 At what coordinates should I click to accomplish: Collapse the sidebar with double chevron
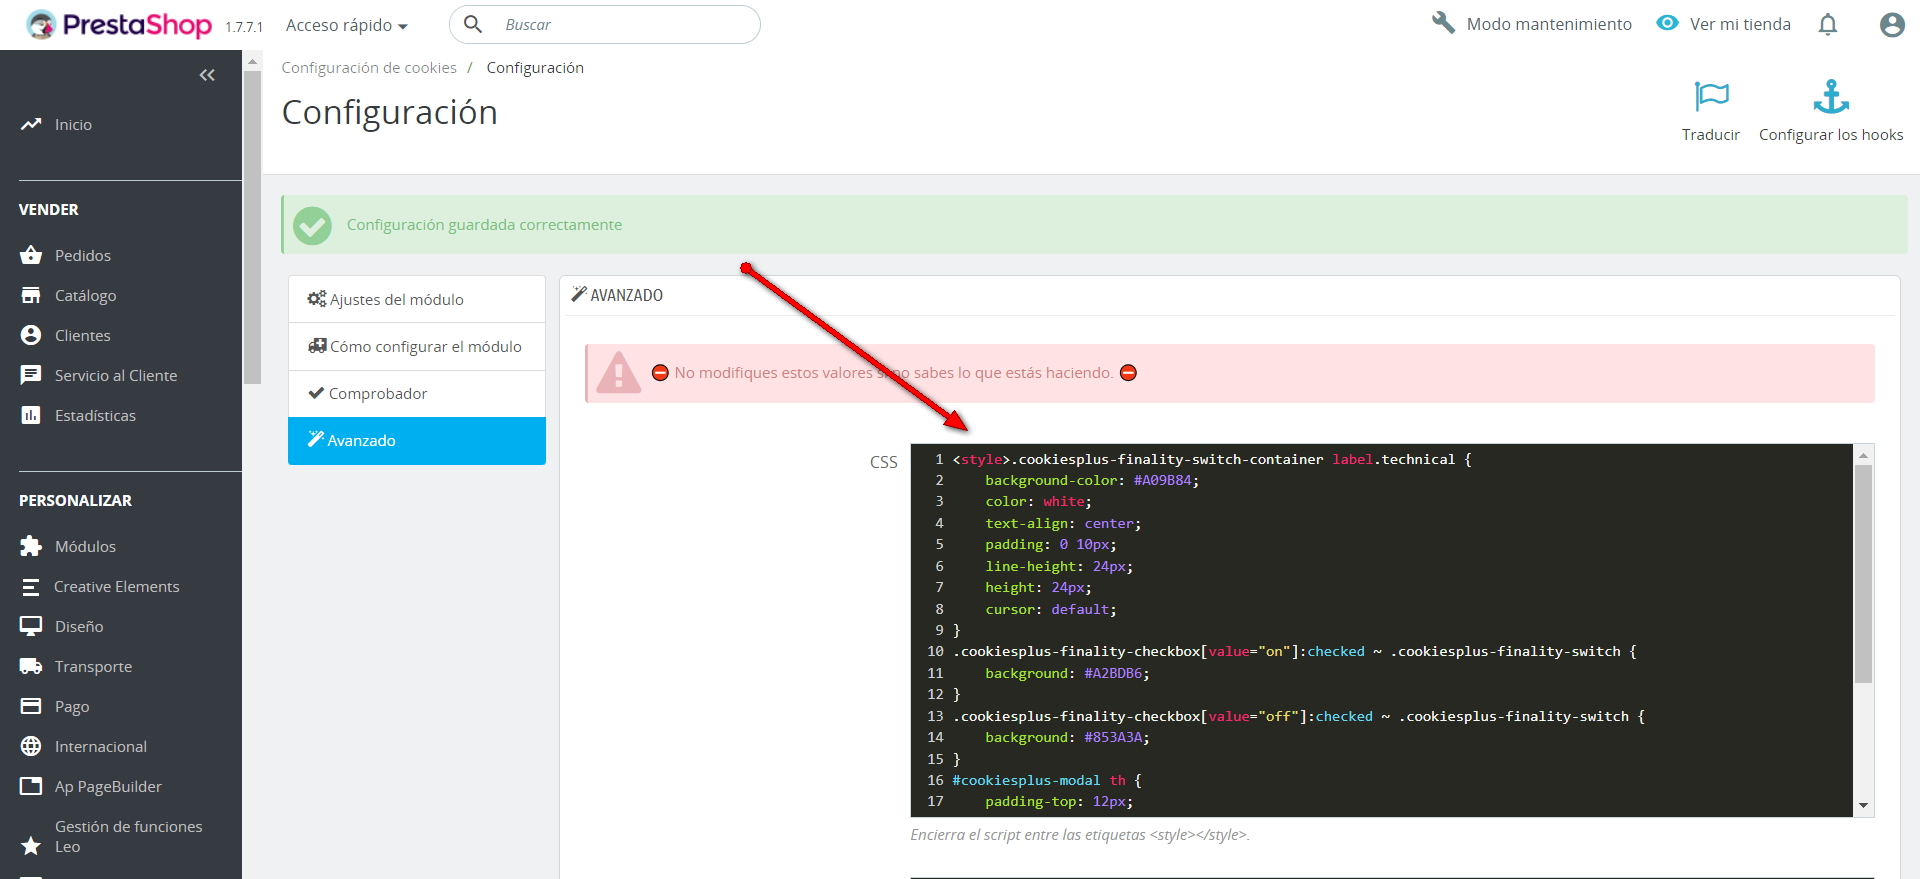pos(207,75)
